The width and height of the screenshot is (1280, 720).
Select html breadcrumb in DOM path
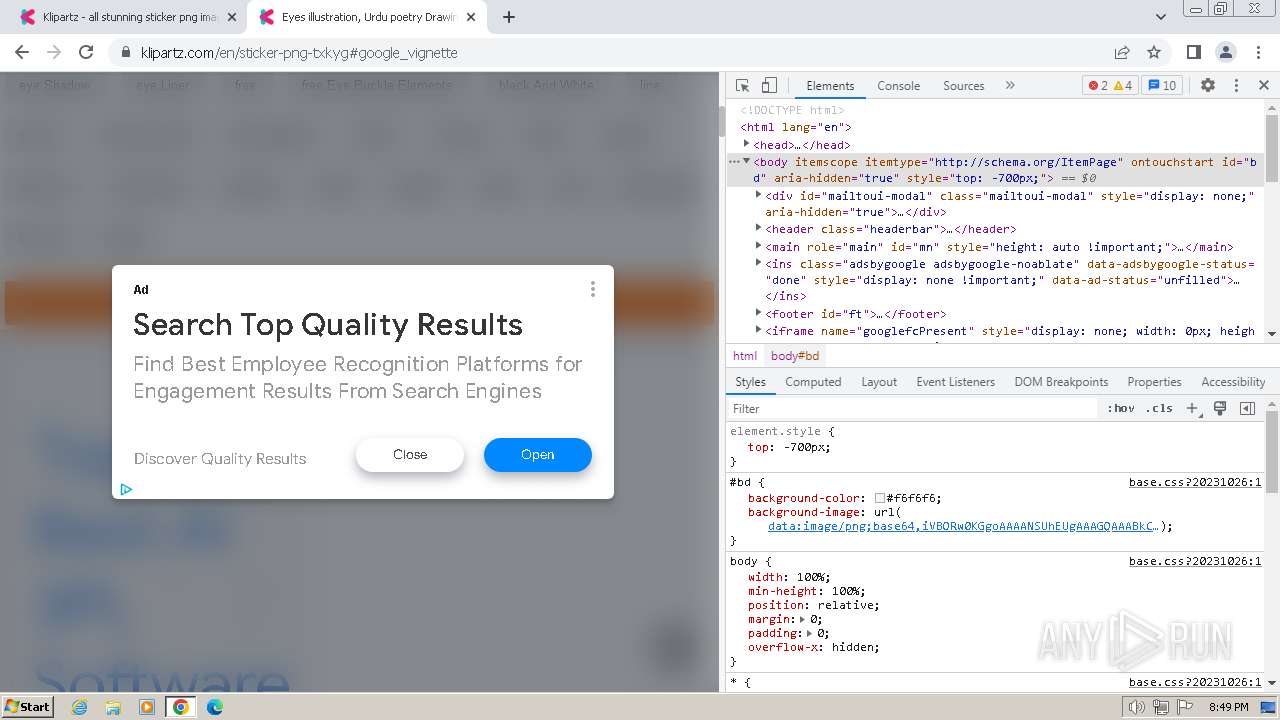pos(745,356)
